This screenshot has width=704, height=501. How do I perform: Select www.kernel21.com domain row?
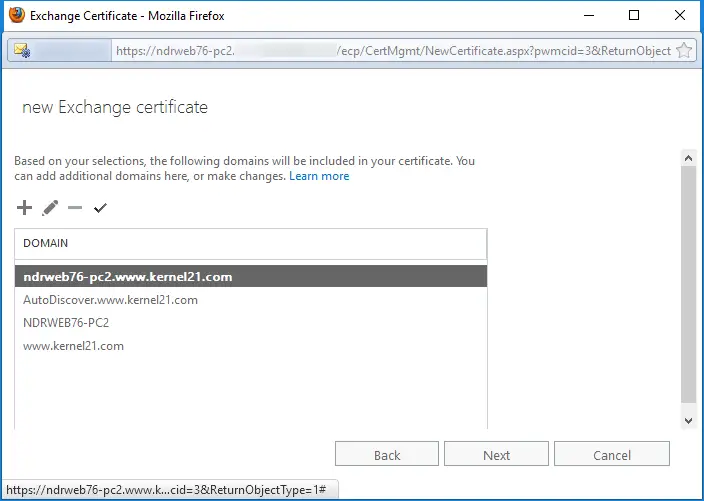pyautogui.click(x=251, y=346)
